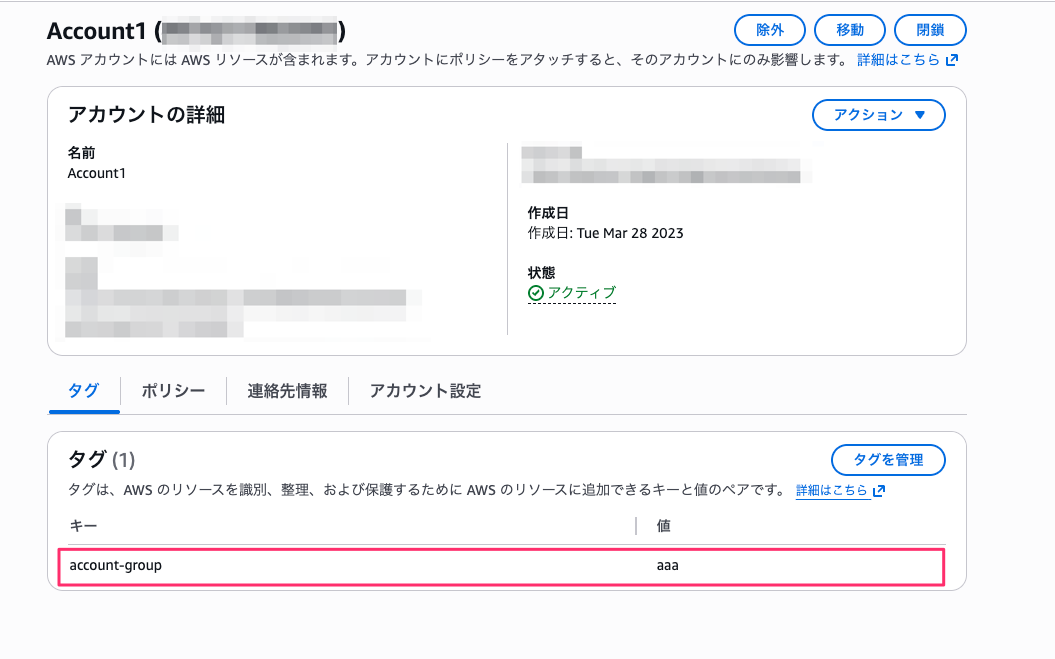
Task: Open the アカウント設定 tab
Action: tap(423, 391)
